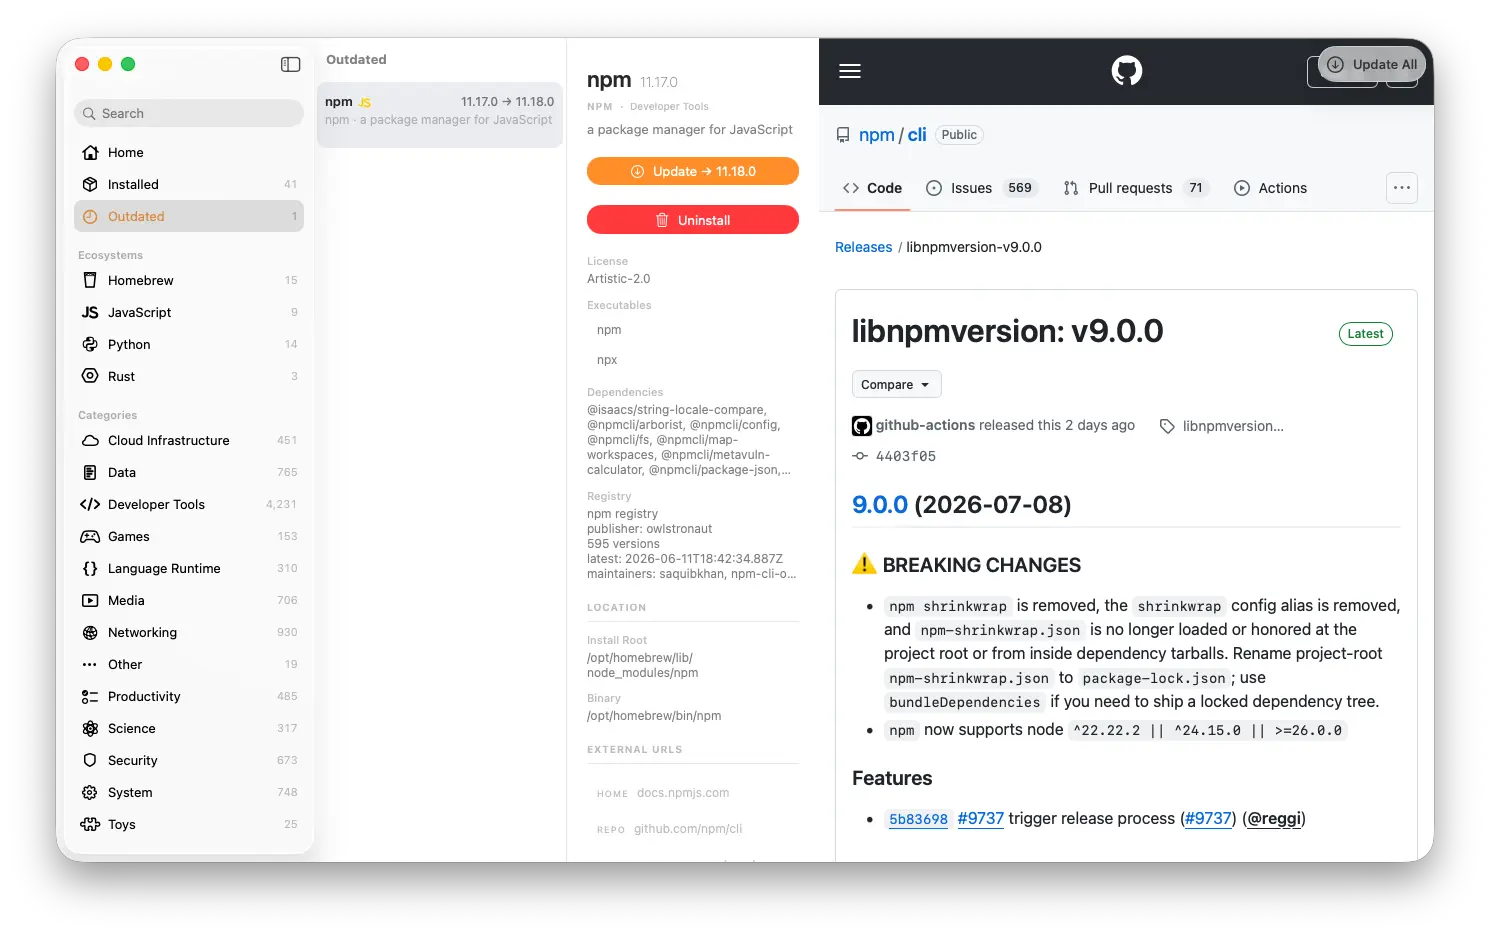Viewport: 1490px width, 936px height.
Task: Click Update → 11.18.0 button
Action: click(x=693, y=171)
